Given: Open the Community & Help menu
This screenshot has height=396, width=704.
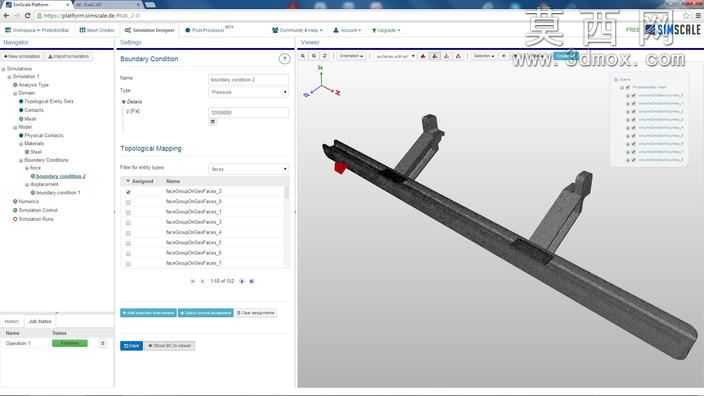Looking at the screenshot, I should [x=297, y=30].
